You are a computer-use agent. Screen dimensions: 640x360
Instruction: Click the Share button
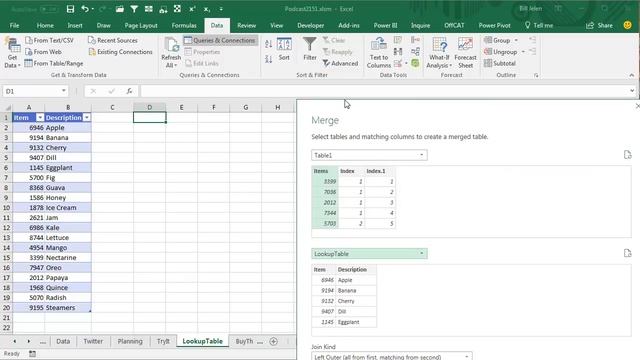click(x=600, y=25)
